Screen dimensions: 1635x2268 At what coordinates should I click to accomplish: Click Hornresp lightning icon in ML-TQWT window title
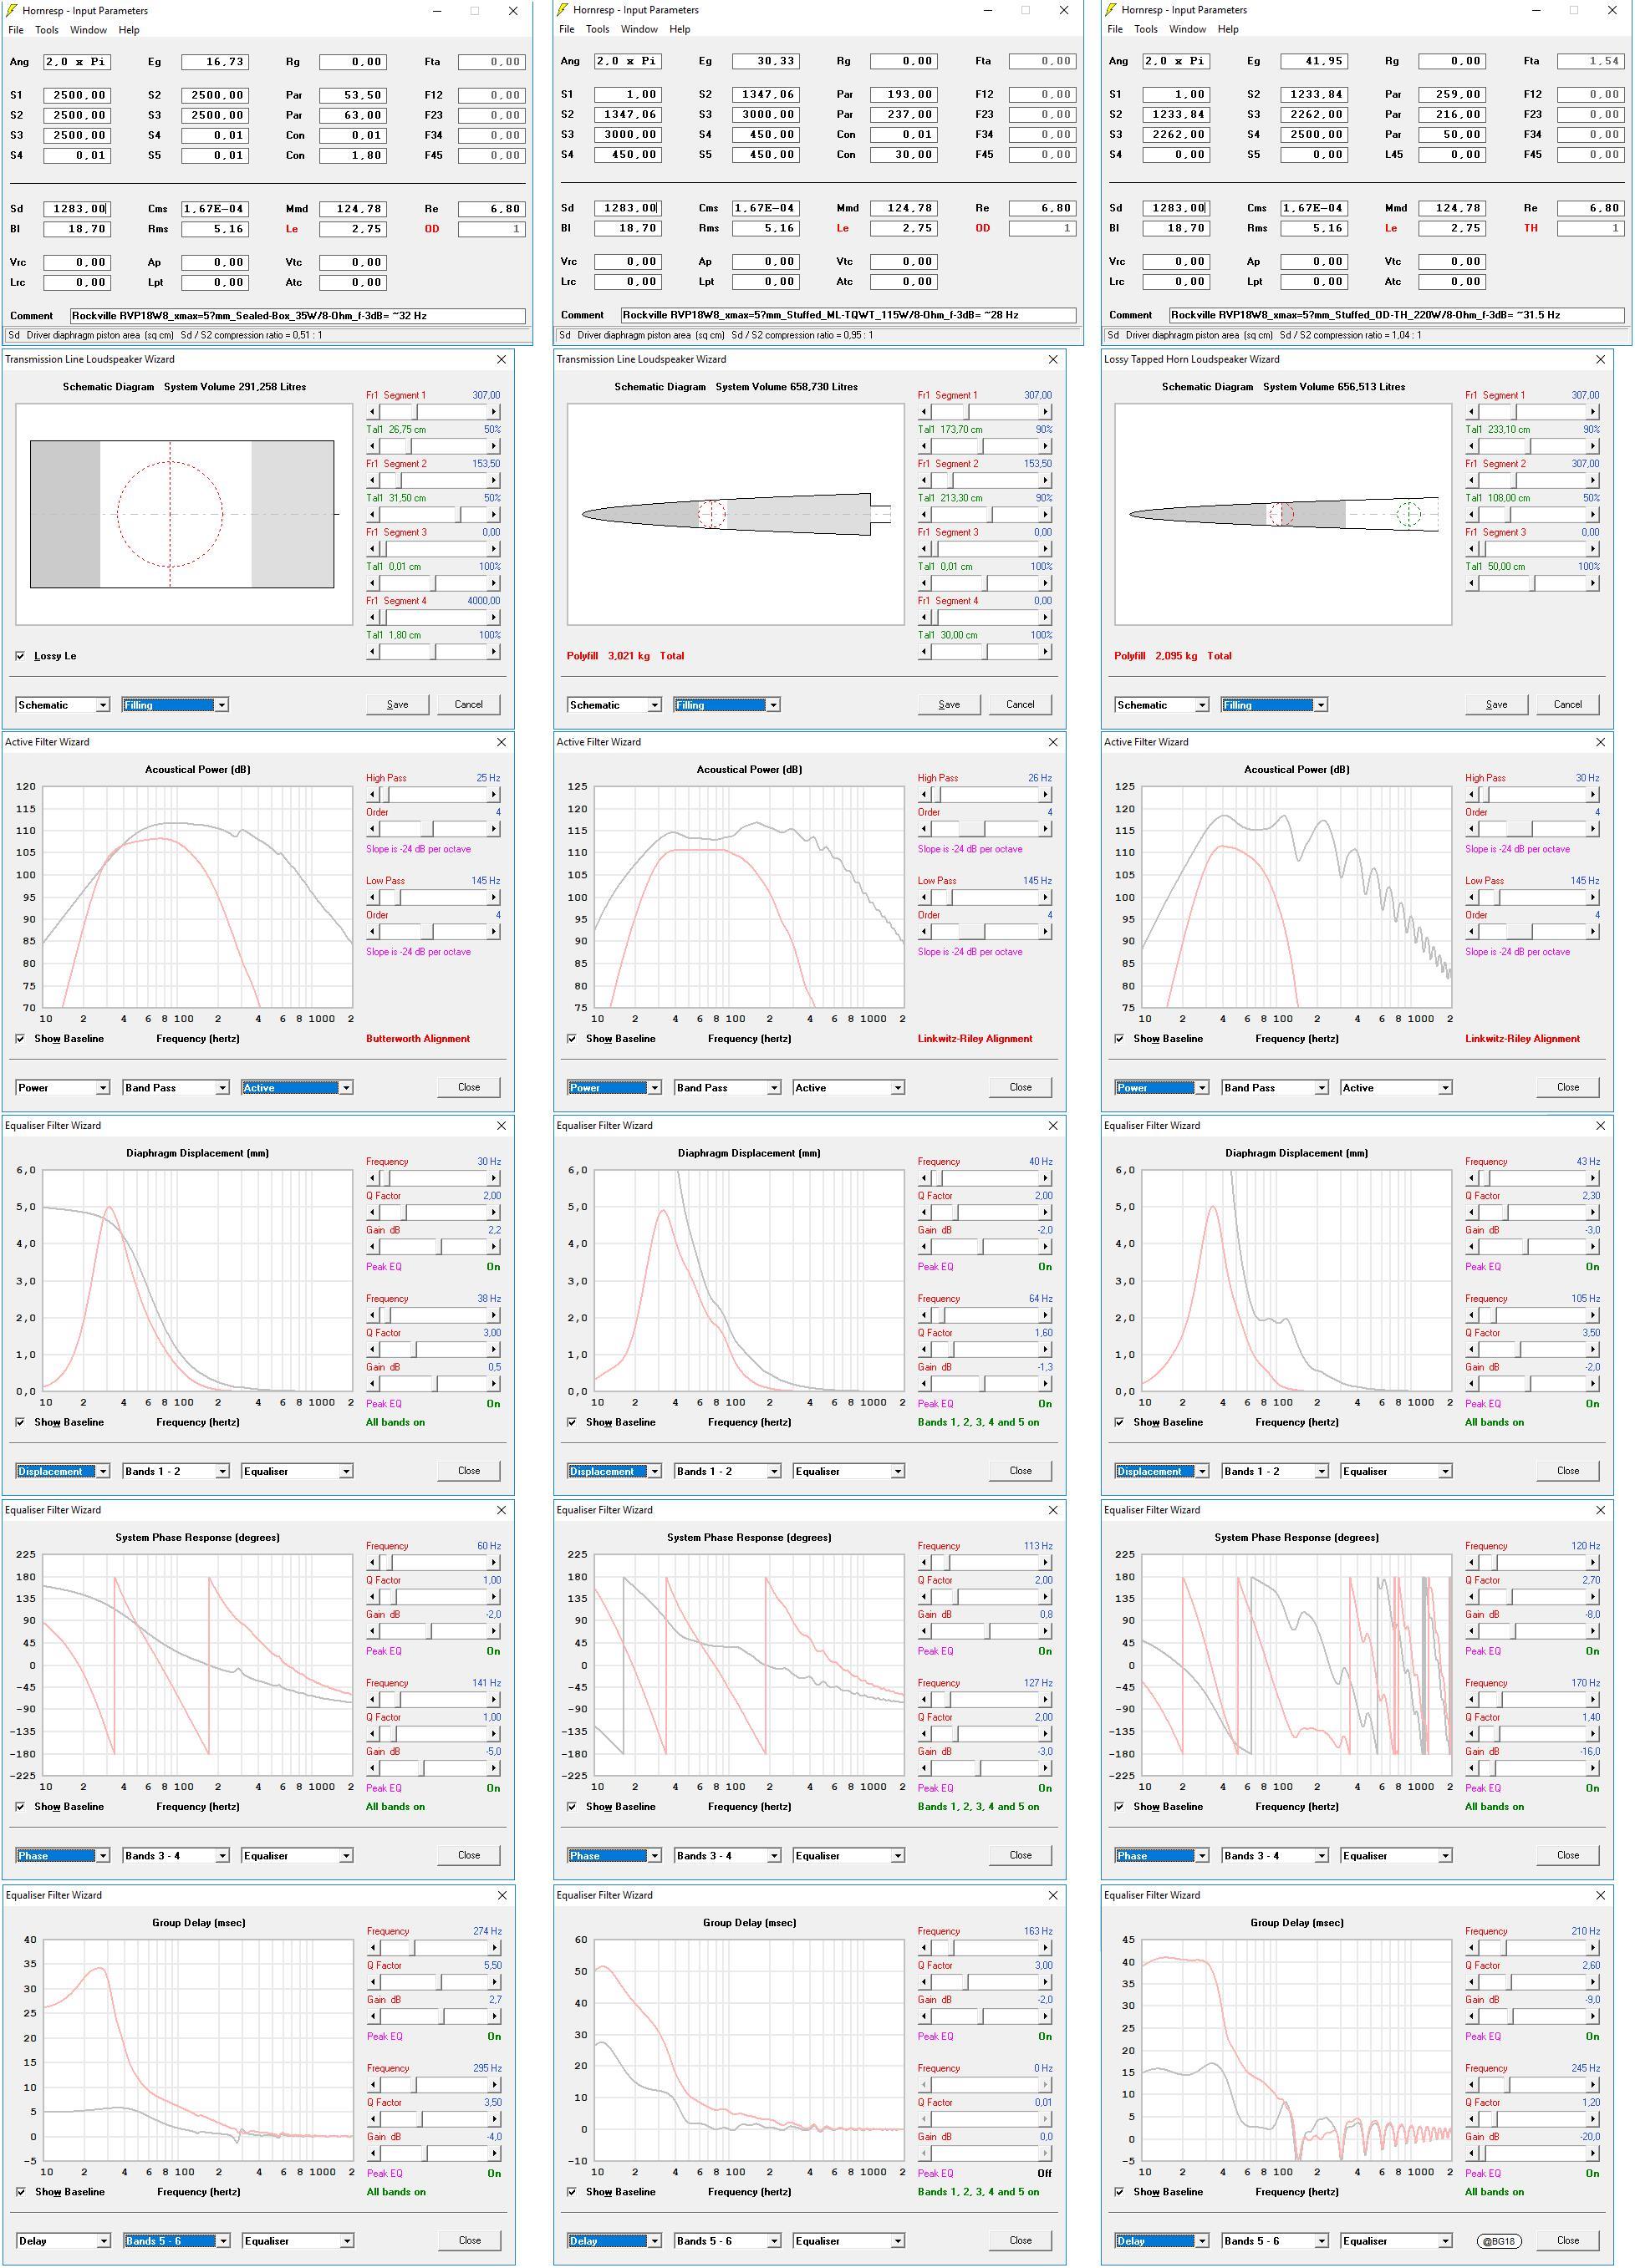[563, 10]
